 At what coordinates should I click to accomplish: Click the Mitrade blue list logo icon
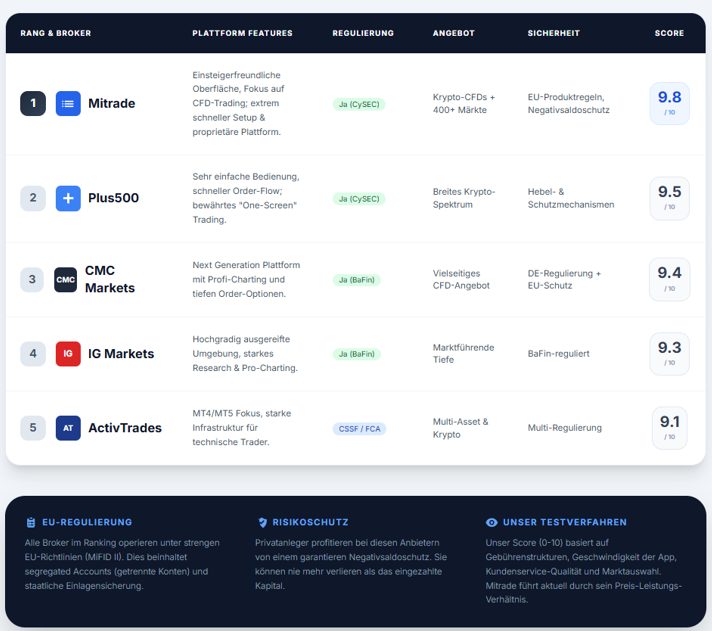(x=68, y=103)
